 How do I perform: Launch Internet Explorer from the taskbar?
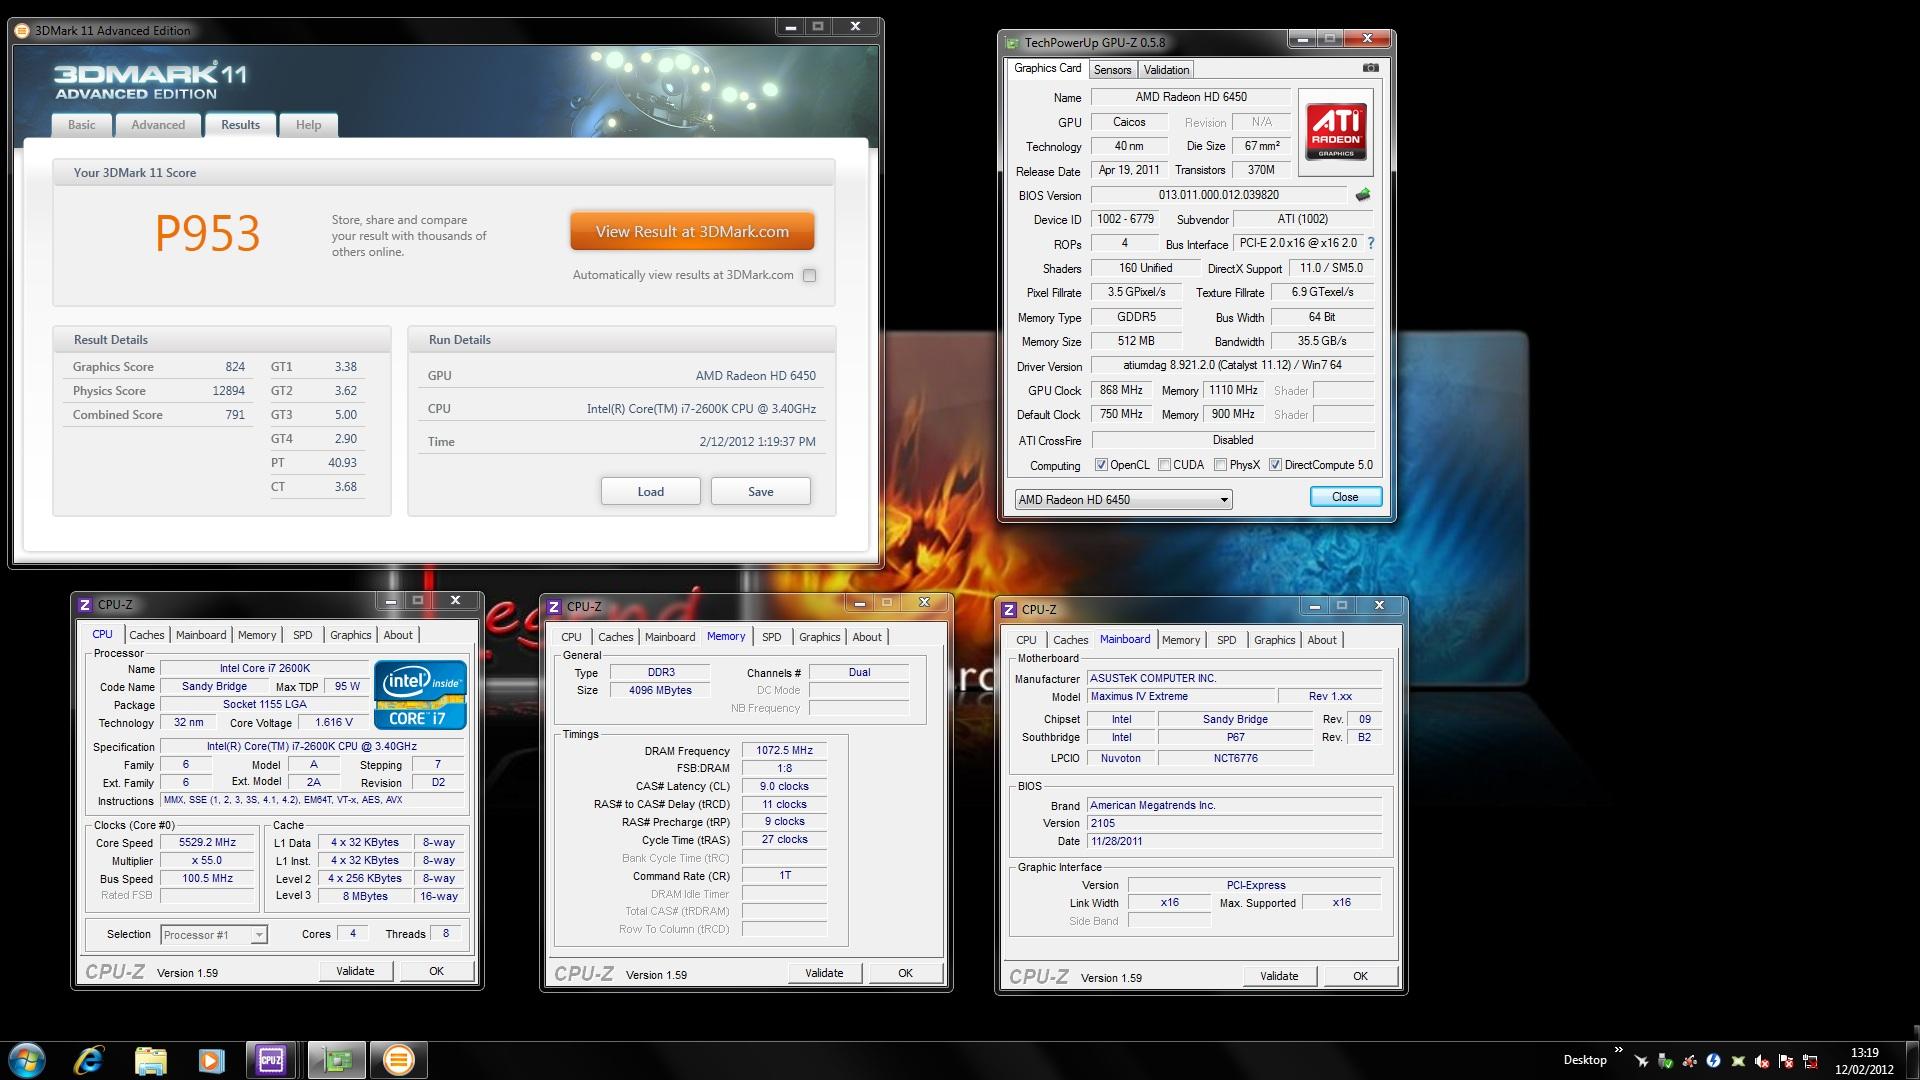point(89,1059)
